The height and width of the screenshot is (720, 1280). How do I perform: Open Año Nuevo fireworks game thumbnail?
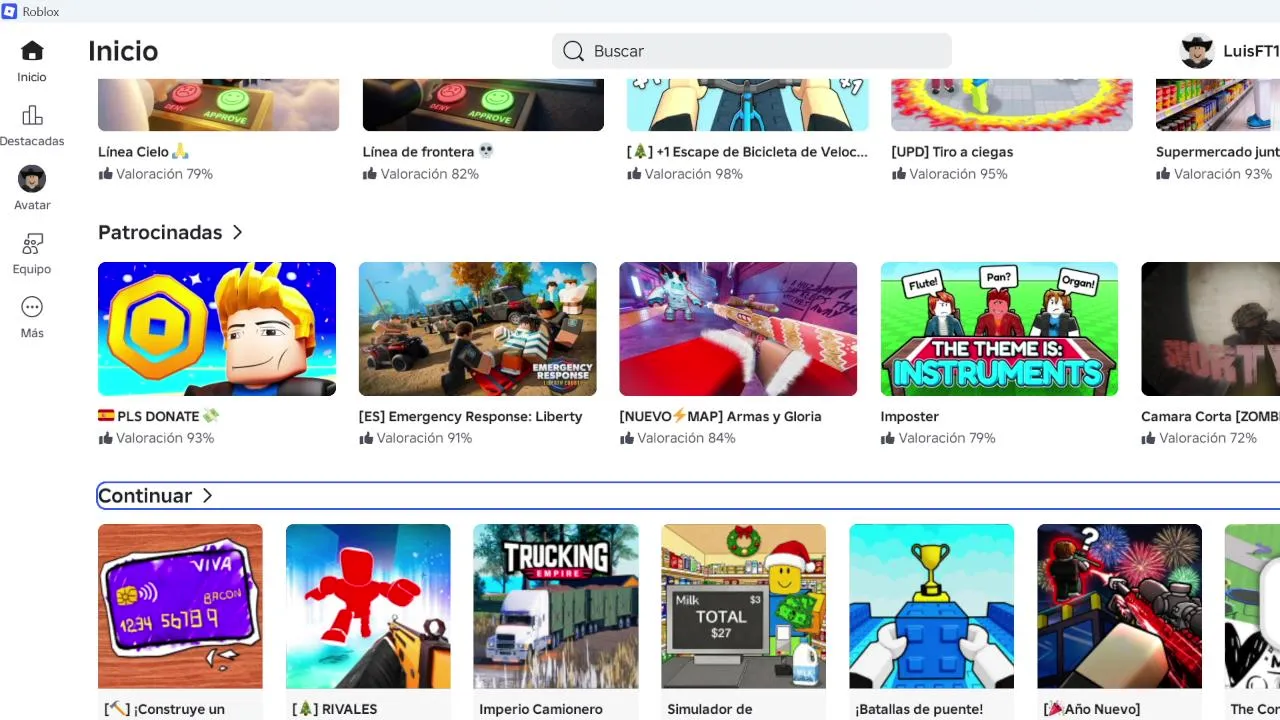[1120, 606]
